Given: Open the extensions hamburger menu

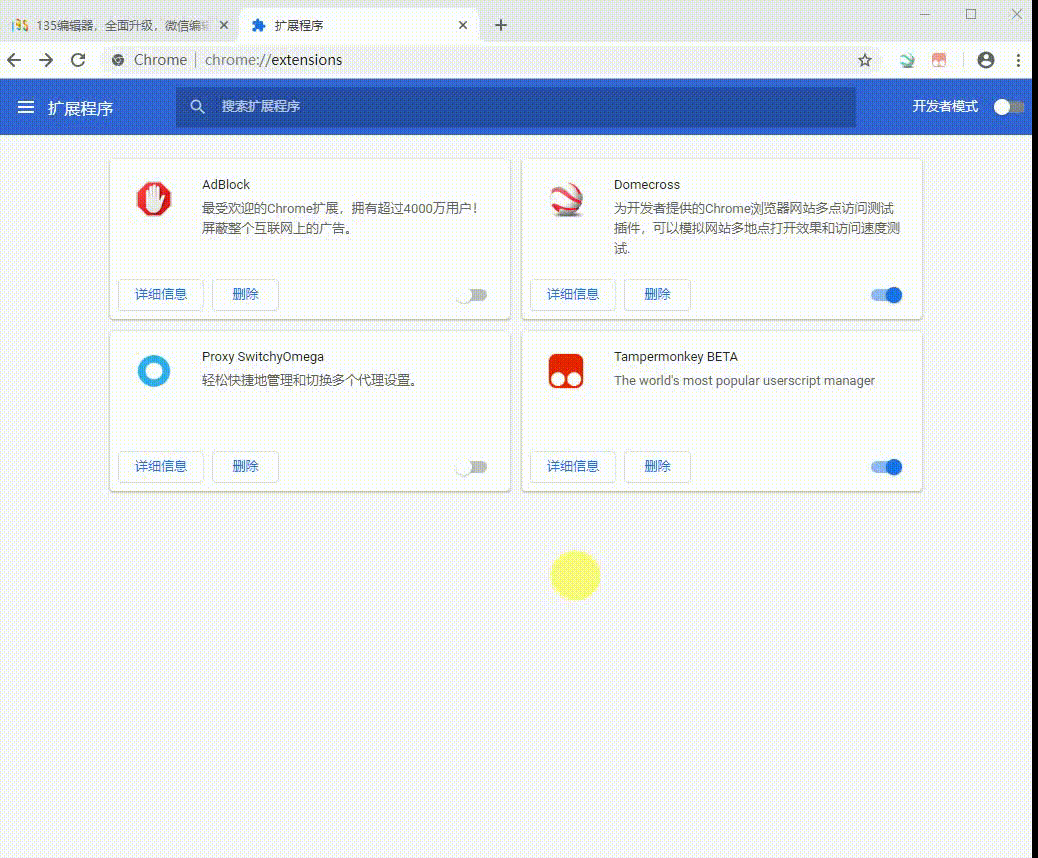Looking at the screenshot, I should pos(26,107).
